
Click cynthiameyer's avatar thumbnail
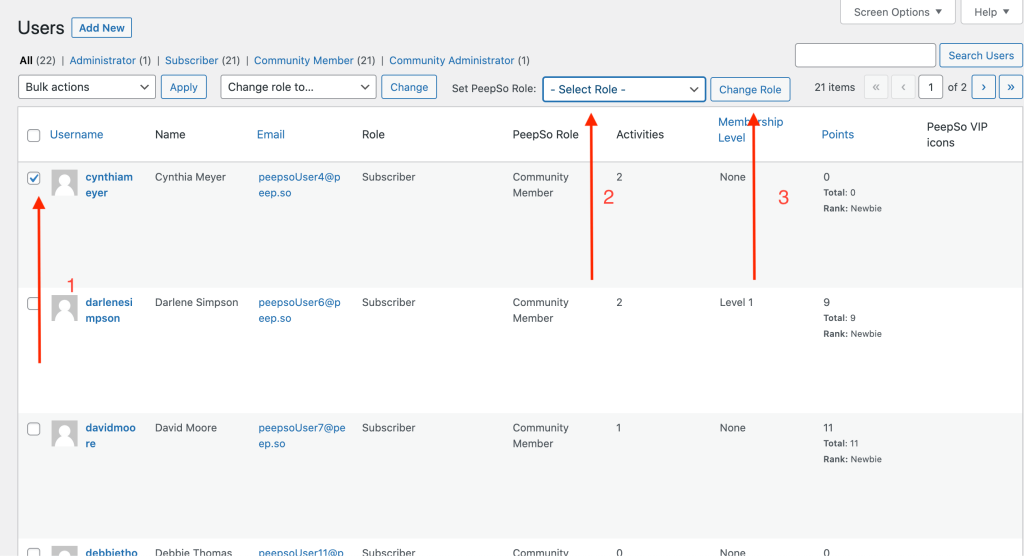(x=65, y=183)
